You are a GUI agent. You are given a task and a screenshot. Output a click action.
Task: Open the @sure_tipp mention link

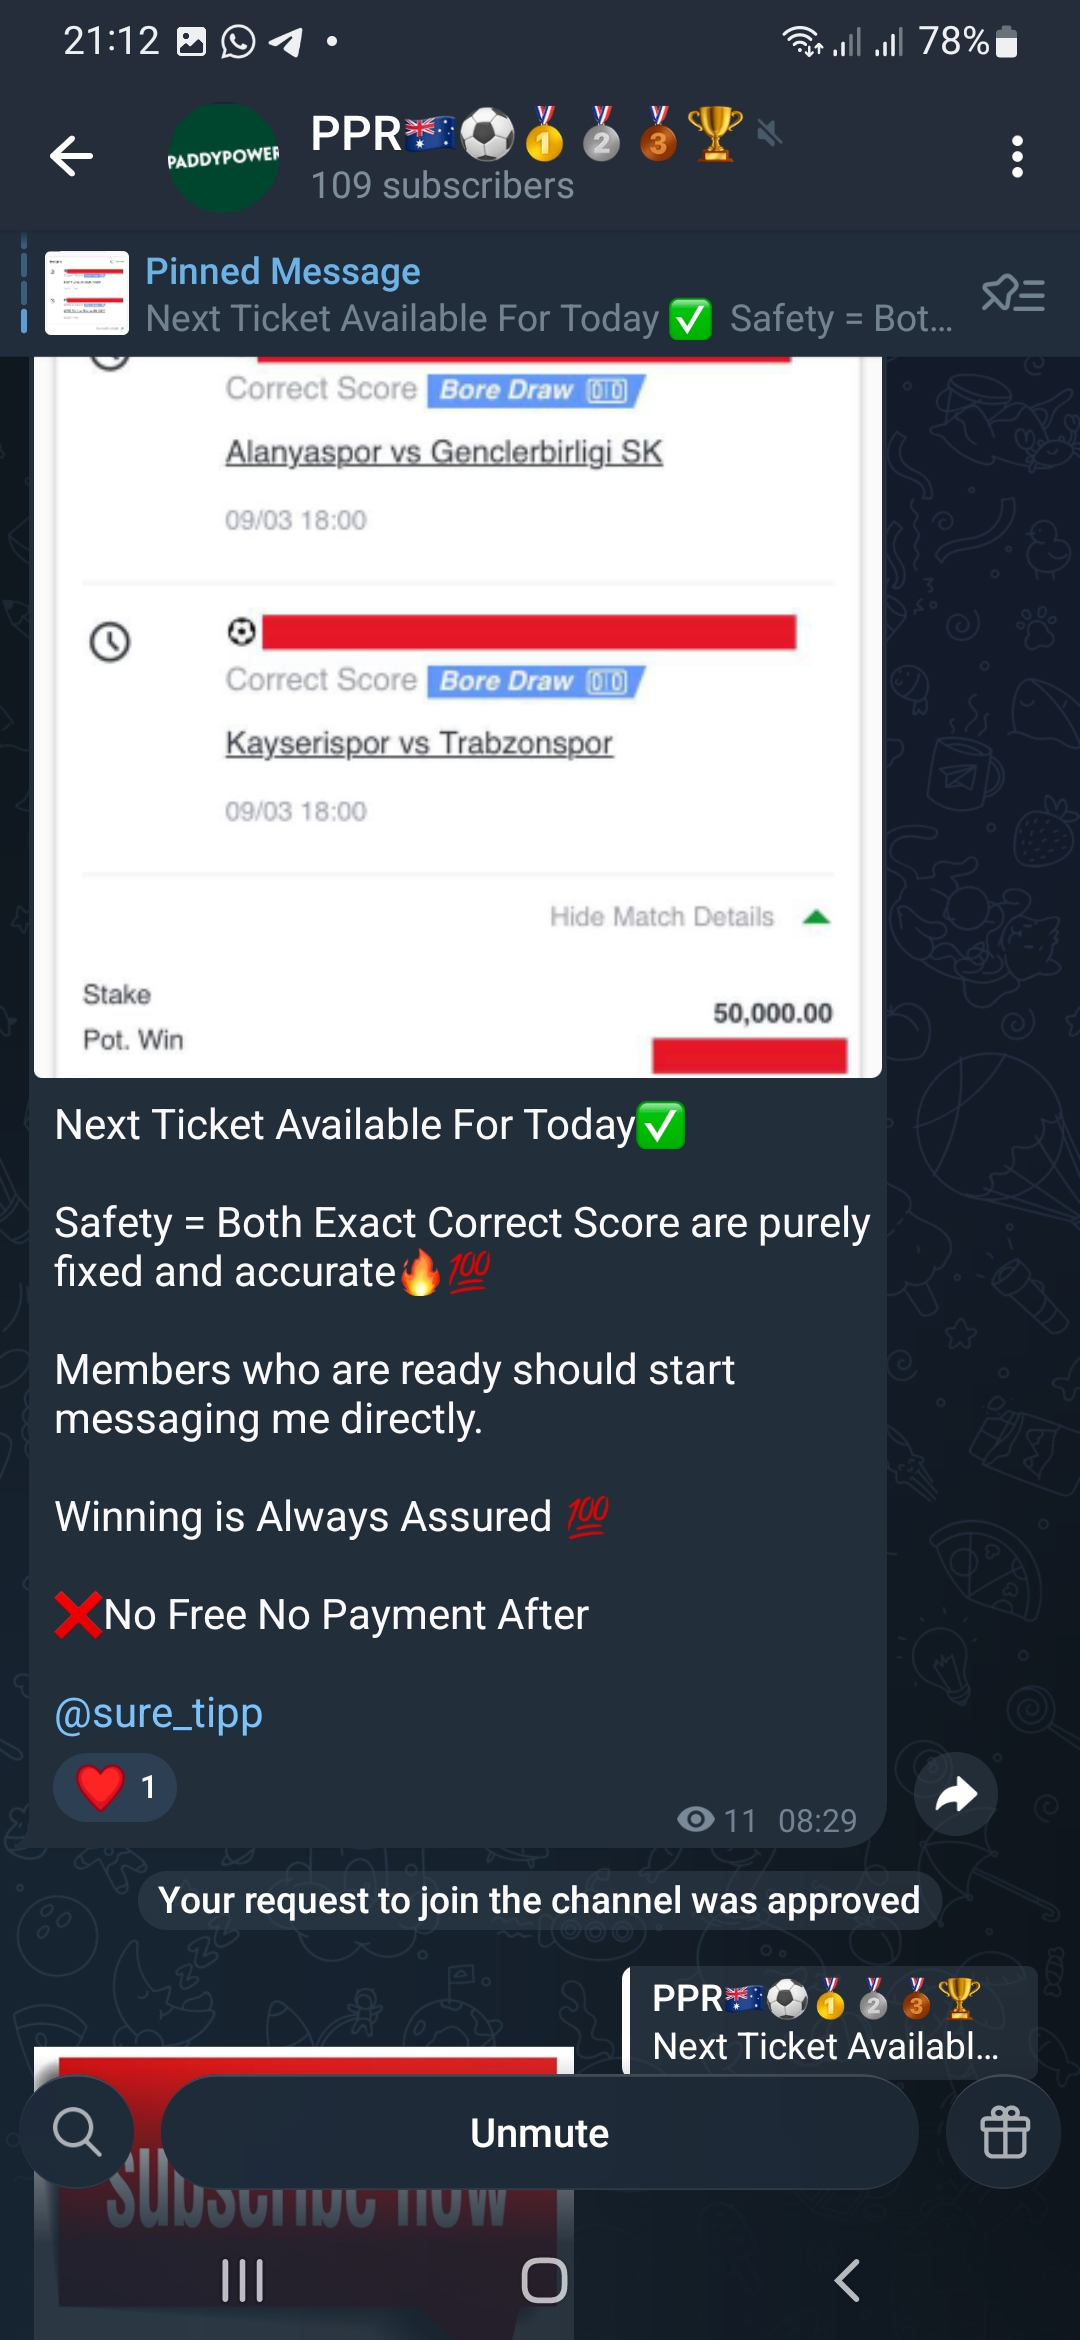coord(159,1713)
